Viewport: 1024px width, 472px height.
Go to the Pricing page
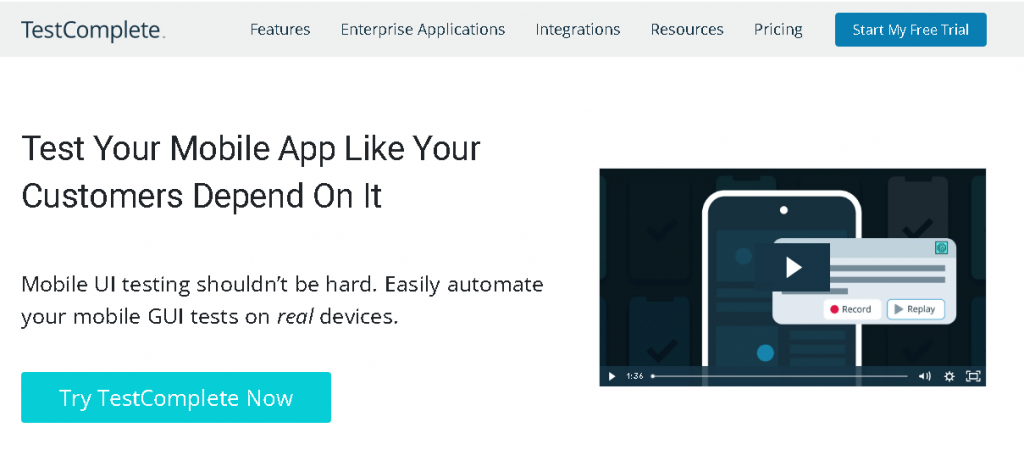click(x=778, y=30)
